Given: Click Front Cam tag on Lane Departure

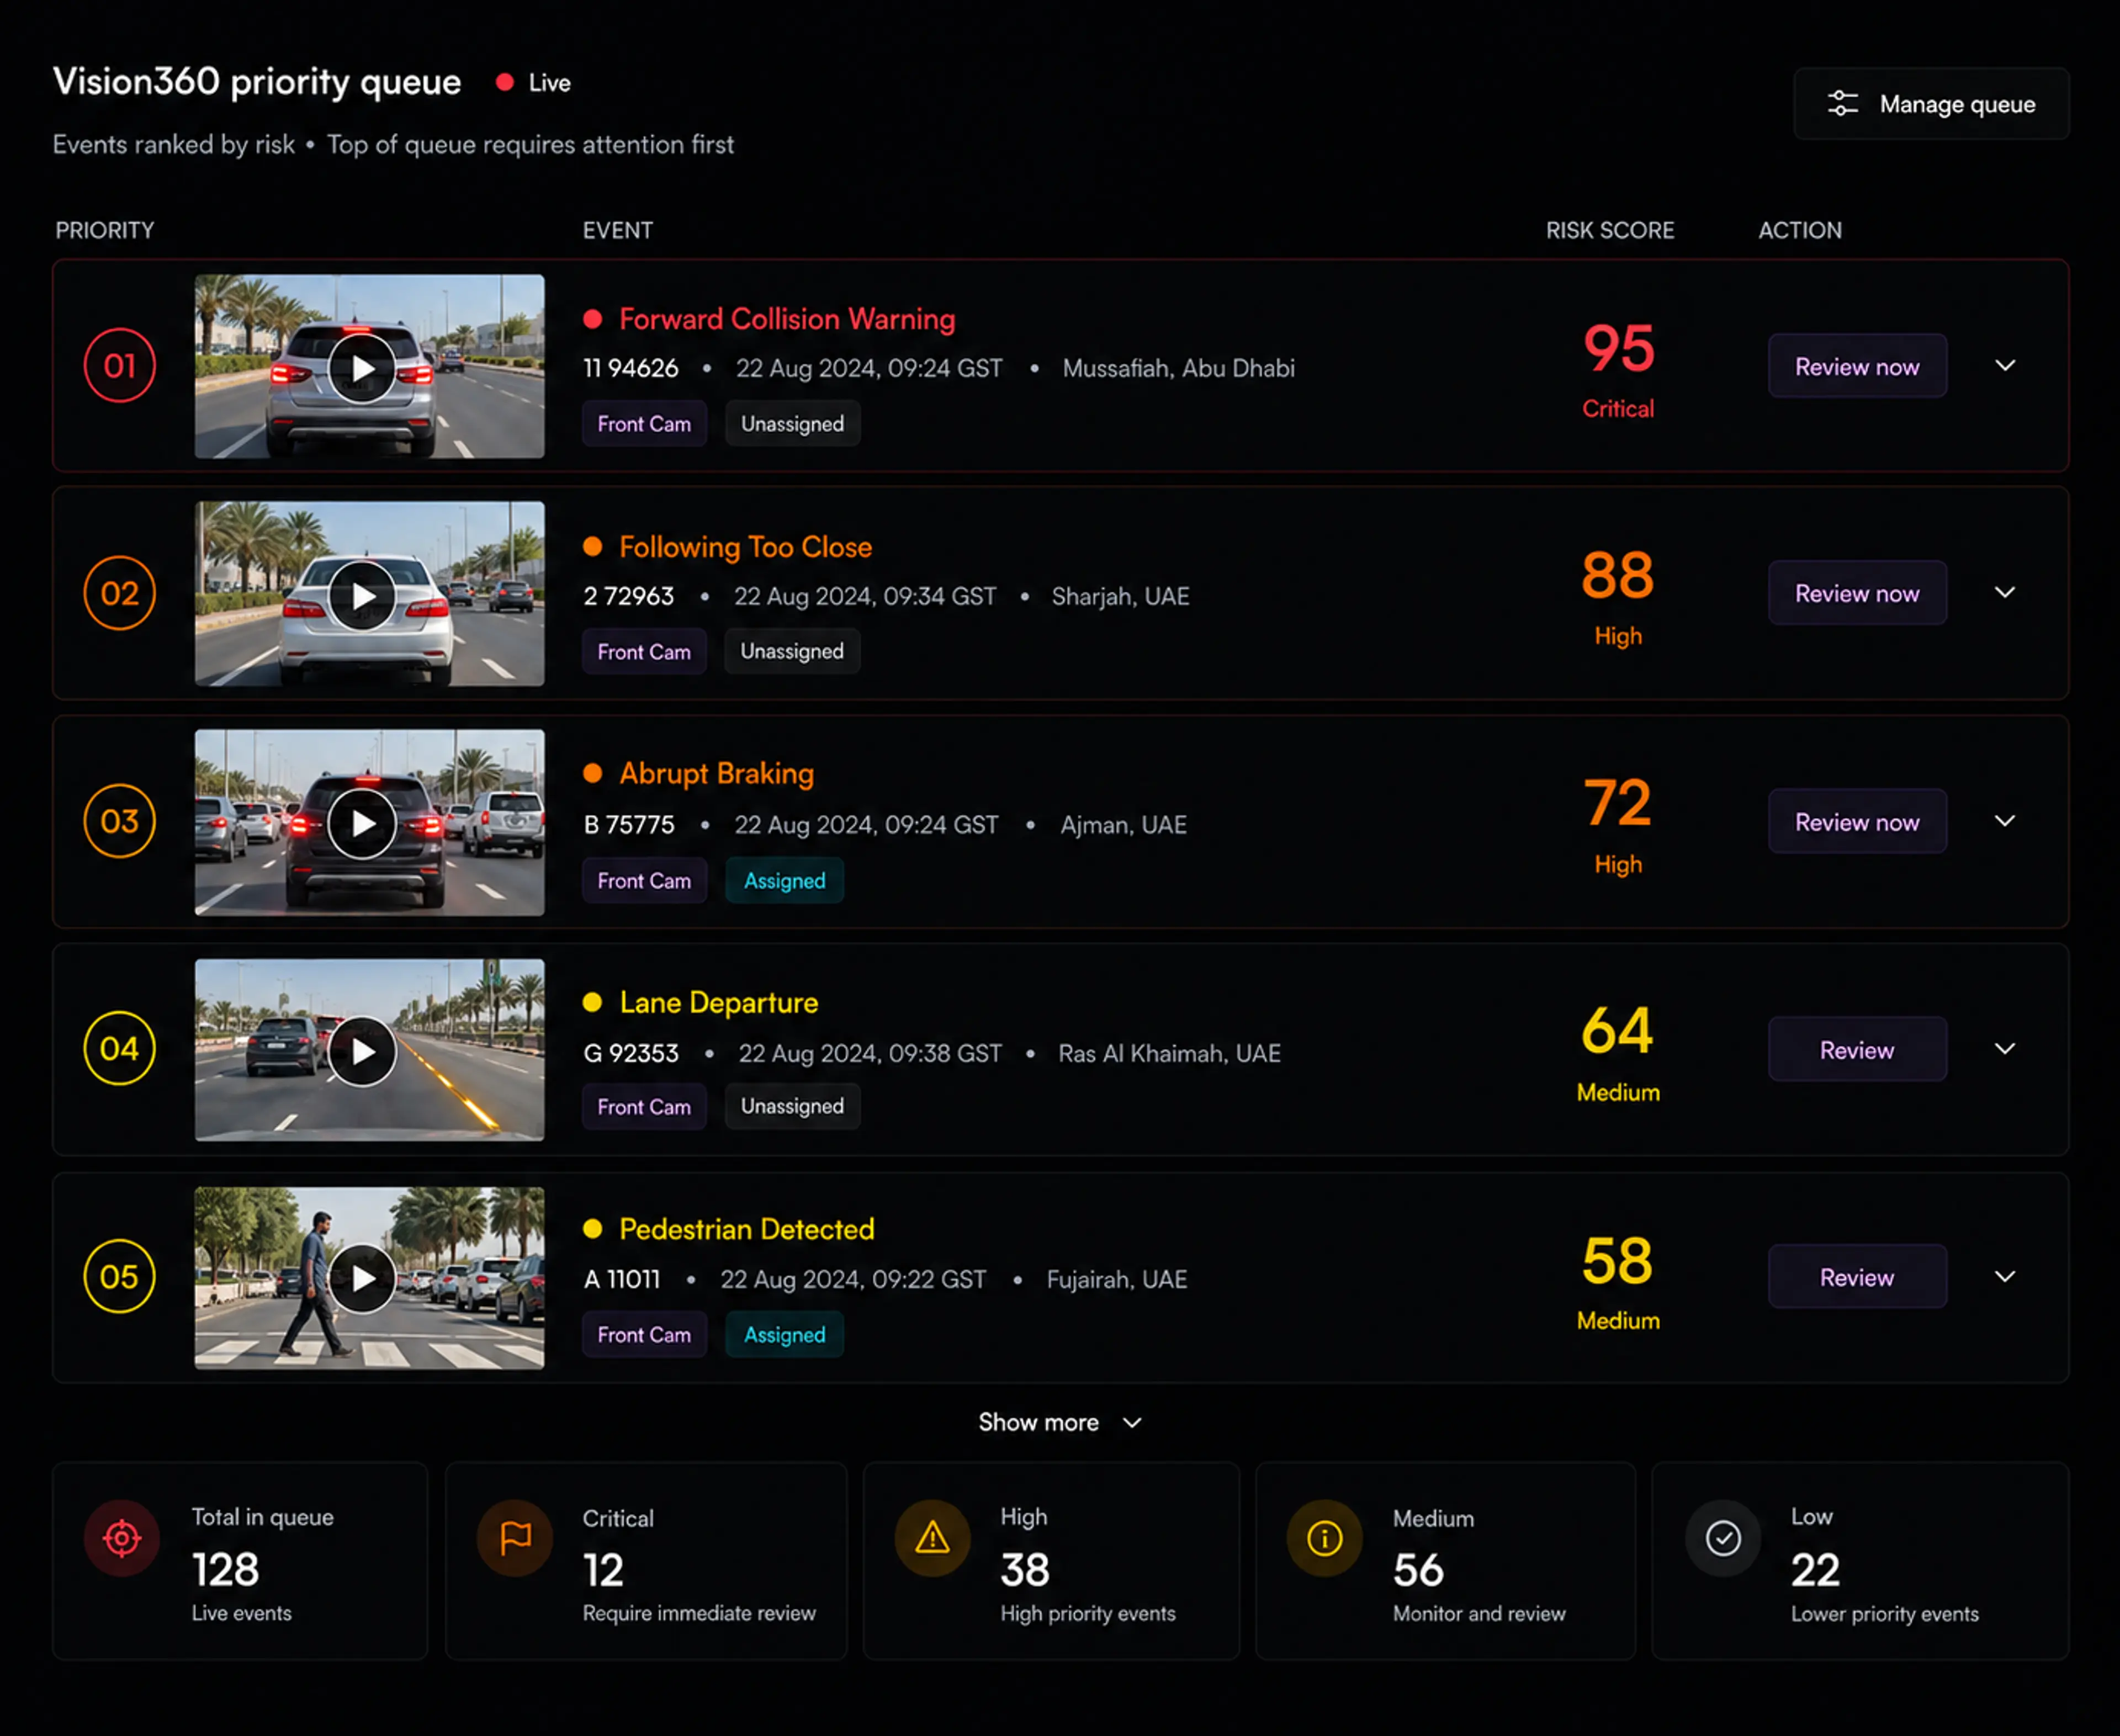Looking at the screenshot, I should 644,1106.
